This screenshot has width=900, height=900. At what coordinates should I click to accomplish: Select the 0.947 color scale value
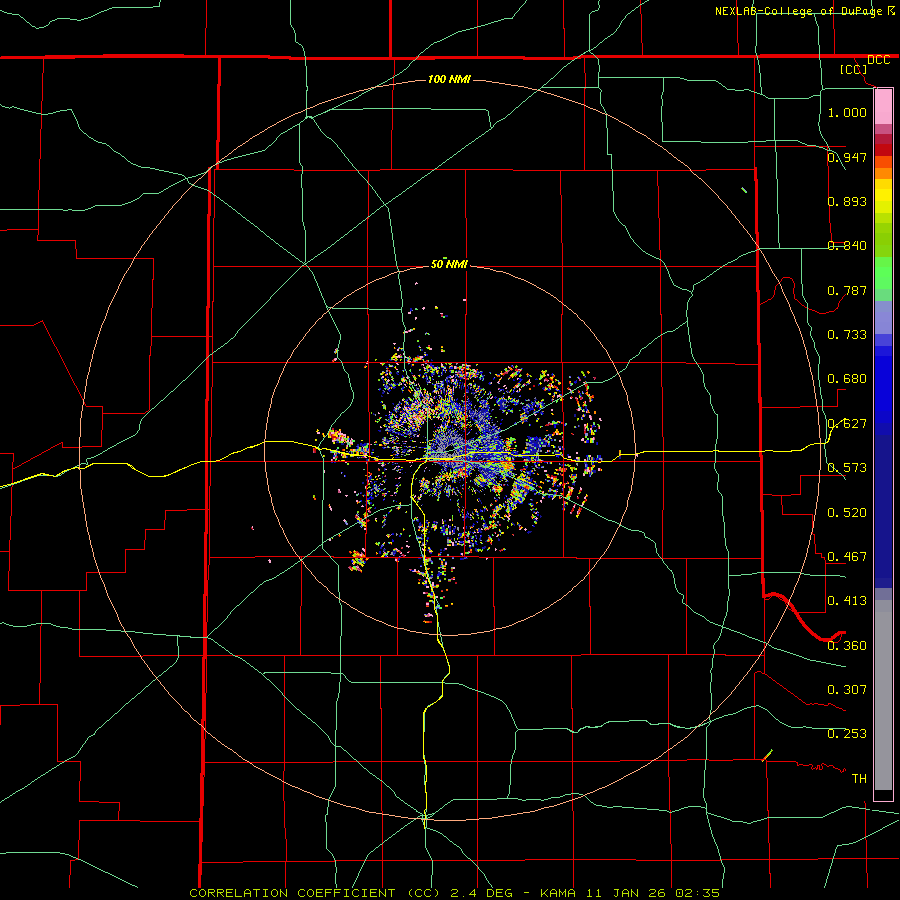(847, 157)
